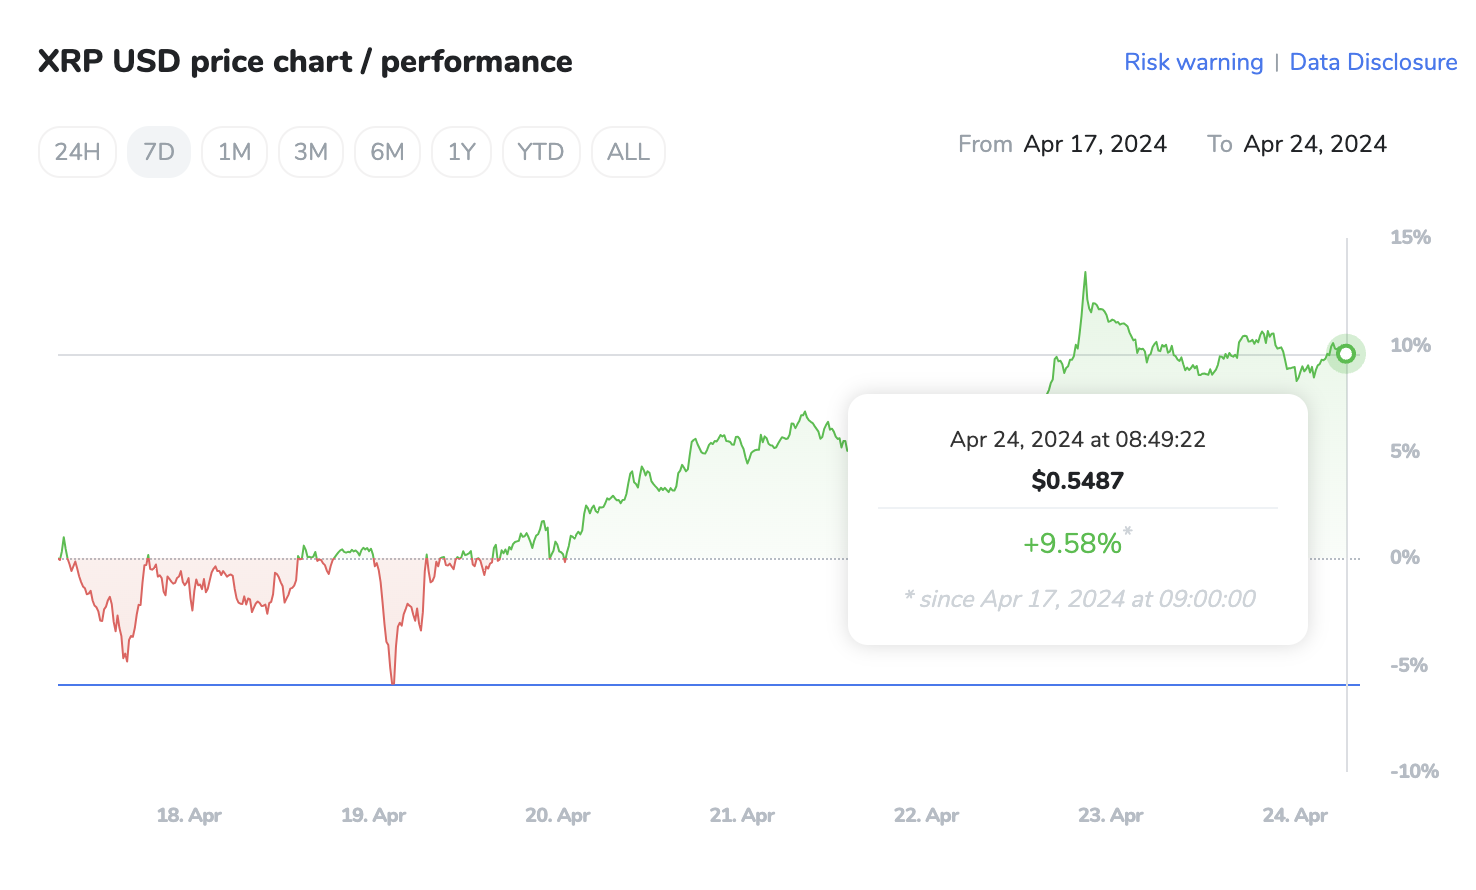Switch to 7D time range
Screen dimensions: 1476x890
158,152
